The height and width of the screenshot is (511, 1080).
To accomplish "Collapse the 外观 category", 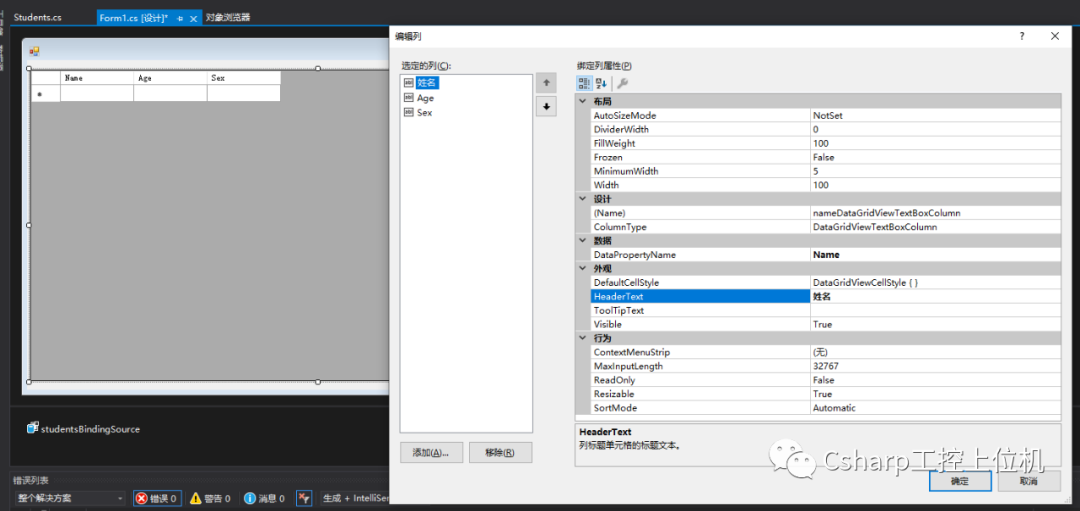I will (583, 269).
